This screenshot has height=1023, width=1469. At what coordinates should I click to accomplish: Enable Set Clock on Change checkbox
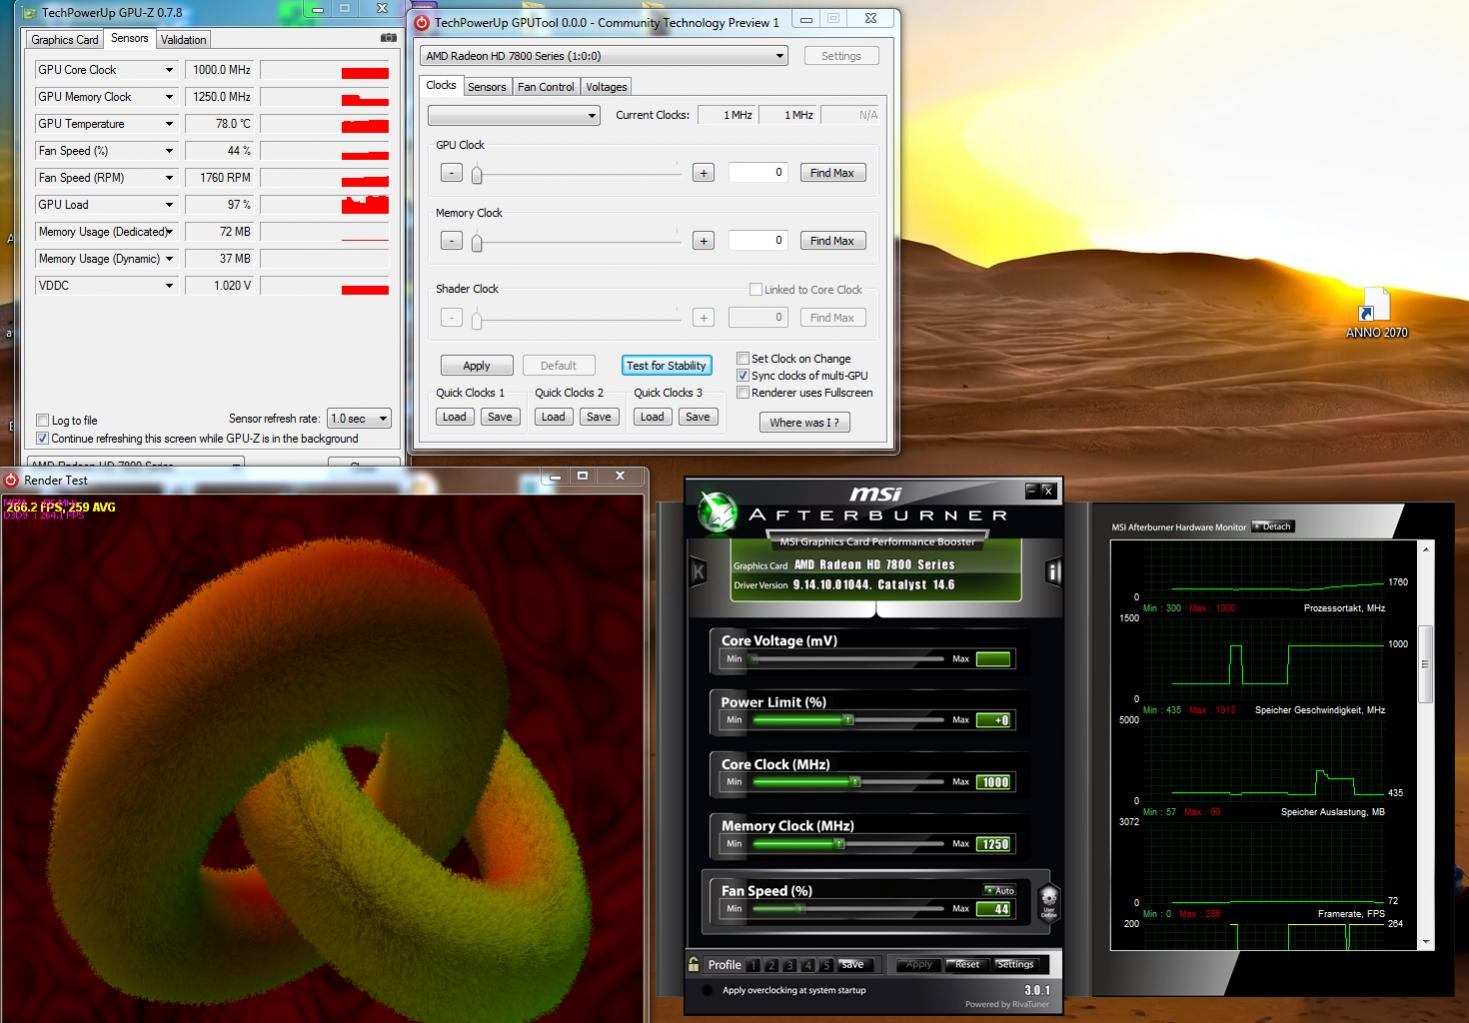point(743,358)
